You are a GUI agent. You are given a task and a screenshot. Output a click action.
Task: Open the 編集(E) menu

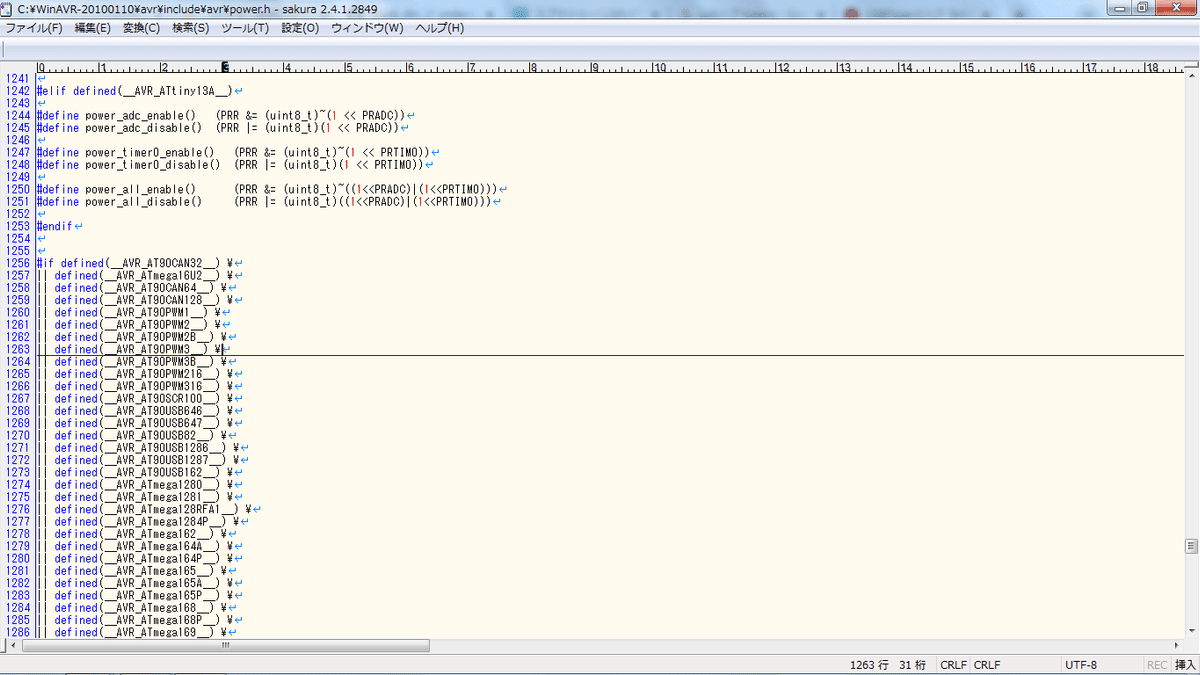click(93, 28)
